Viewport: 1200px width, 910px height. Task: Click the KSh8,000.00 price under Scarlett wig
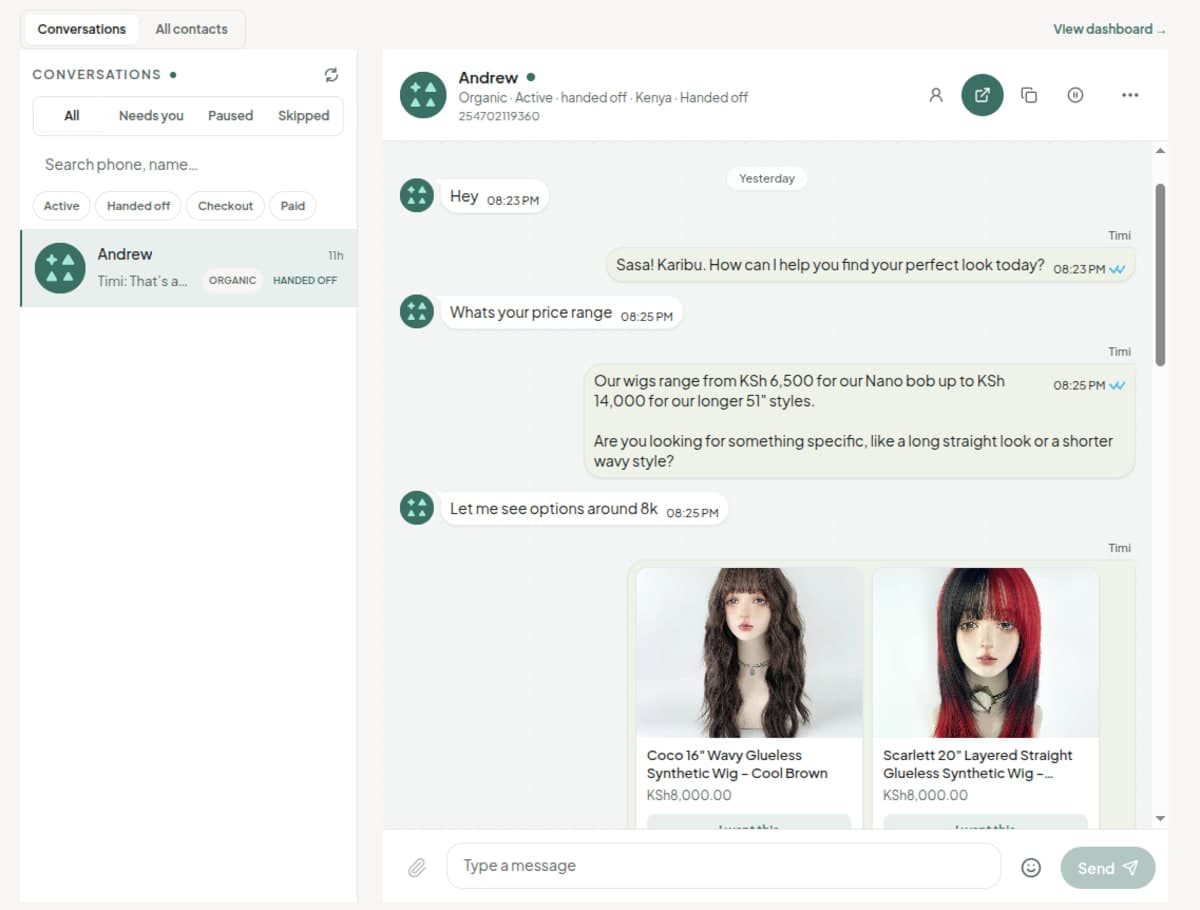[x=925, y=795]
